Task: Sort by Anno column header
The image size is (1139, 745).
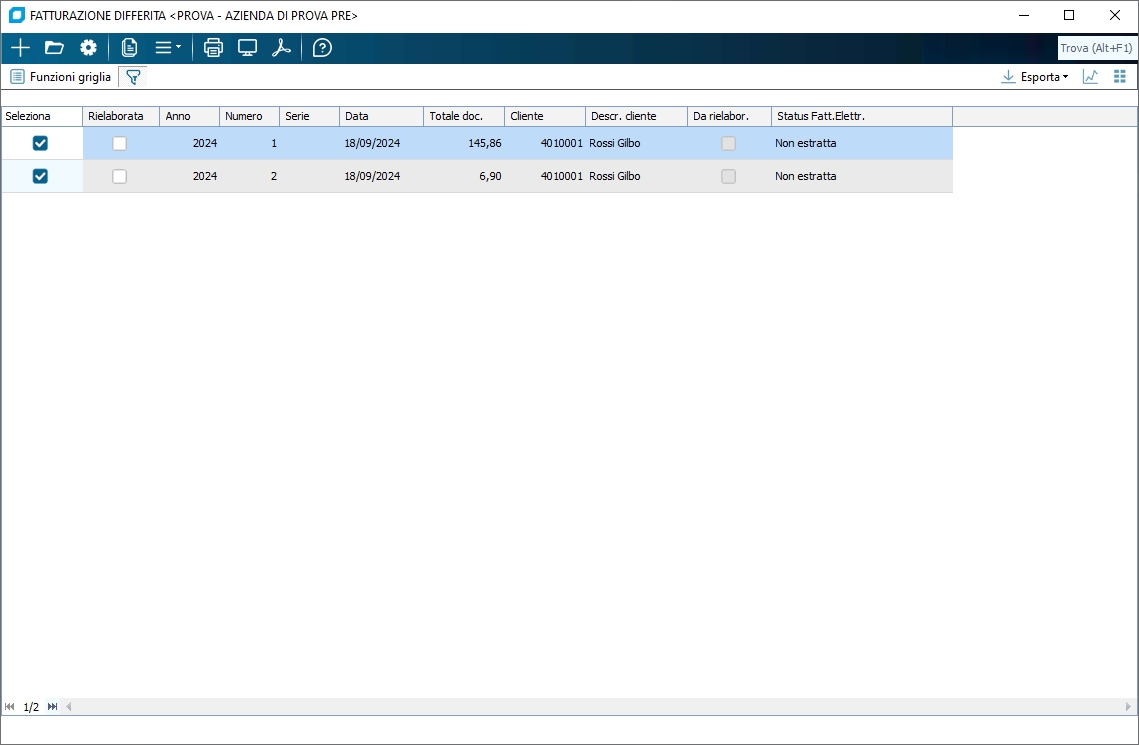Action: [190, 116]
